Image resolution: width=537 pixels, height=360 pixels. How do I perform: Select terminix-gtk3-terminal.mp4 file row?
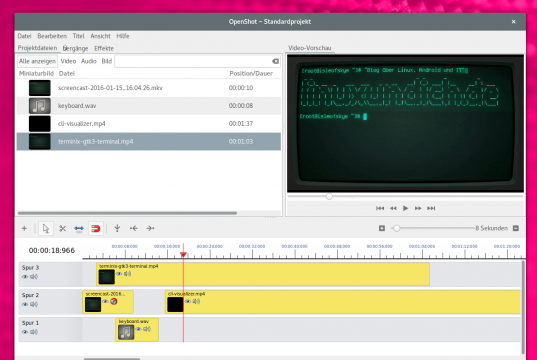[149, 141]
